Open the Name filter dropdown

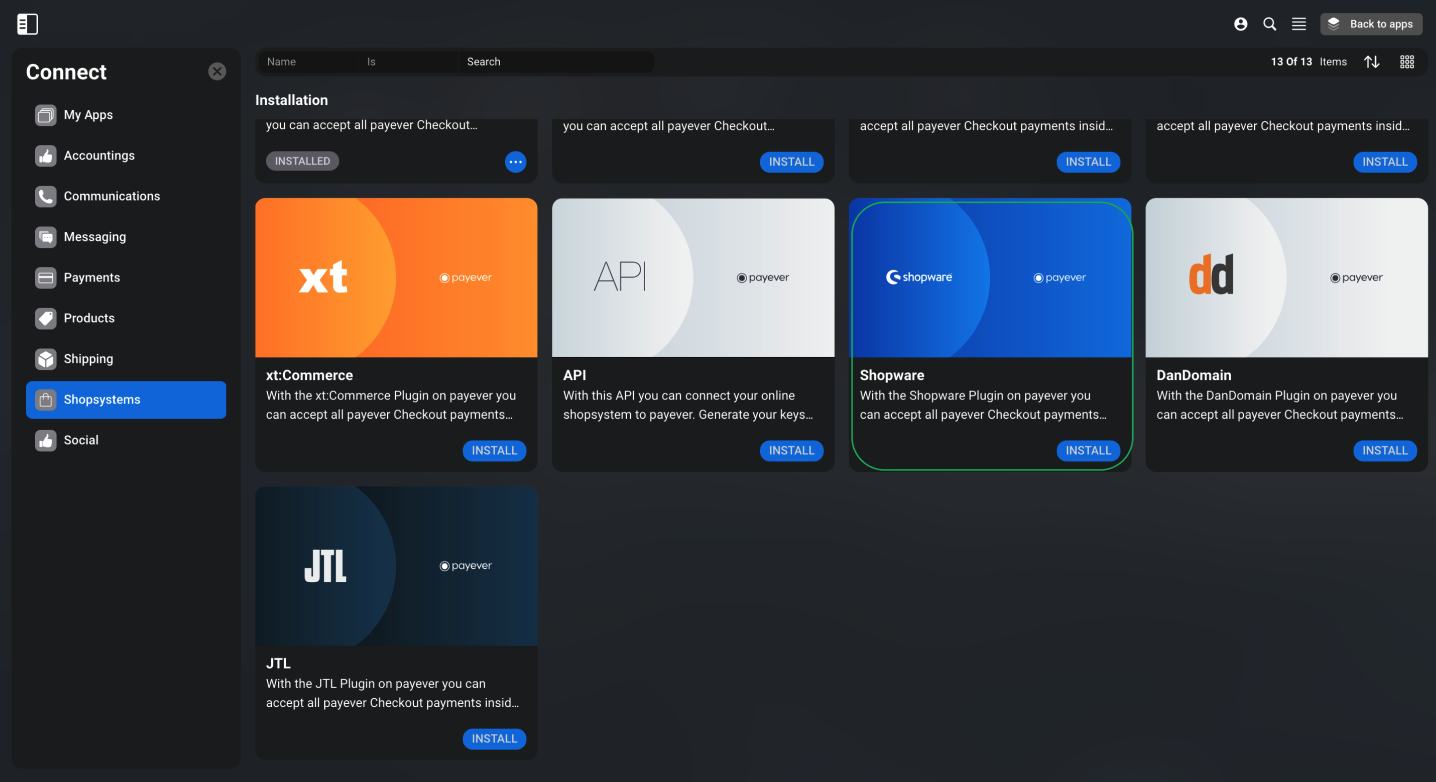(x=309, y=62)
